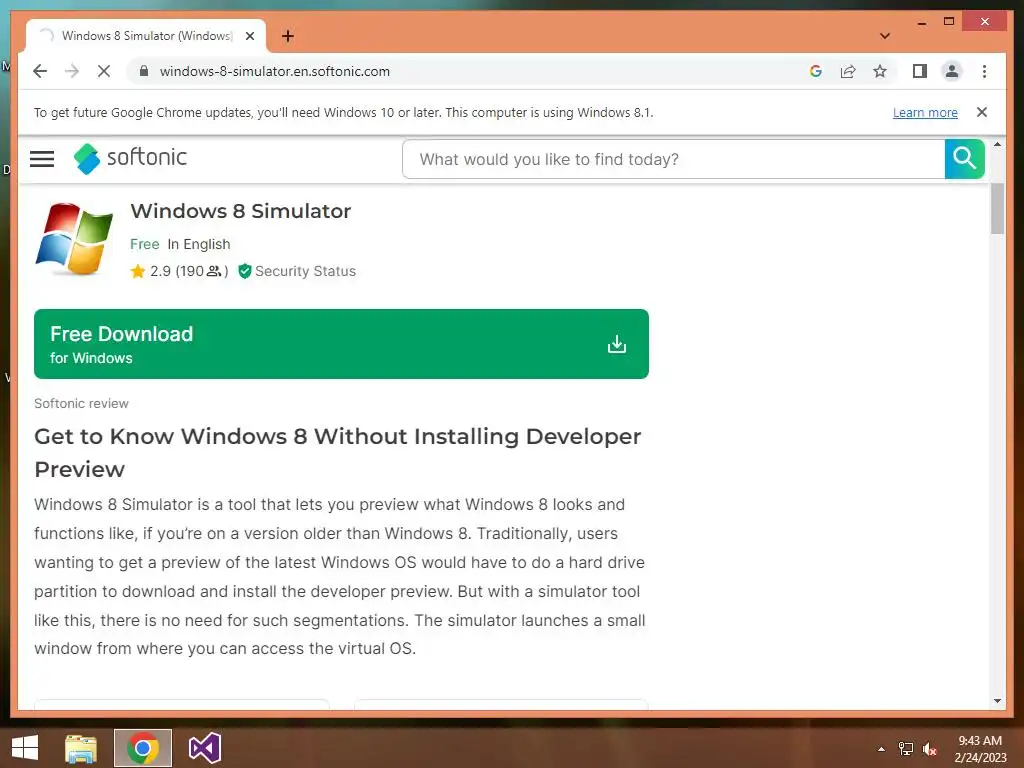Focus the Softonic search field
1024x768 pixels.
coord(673,159)
